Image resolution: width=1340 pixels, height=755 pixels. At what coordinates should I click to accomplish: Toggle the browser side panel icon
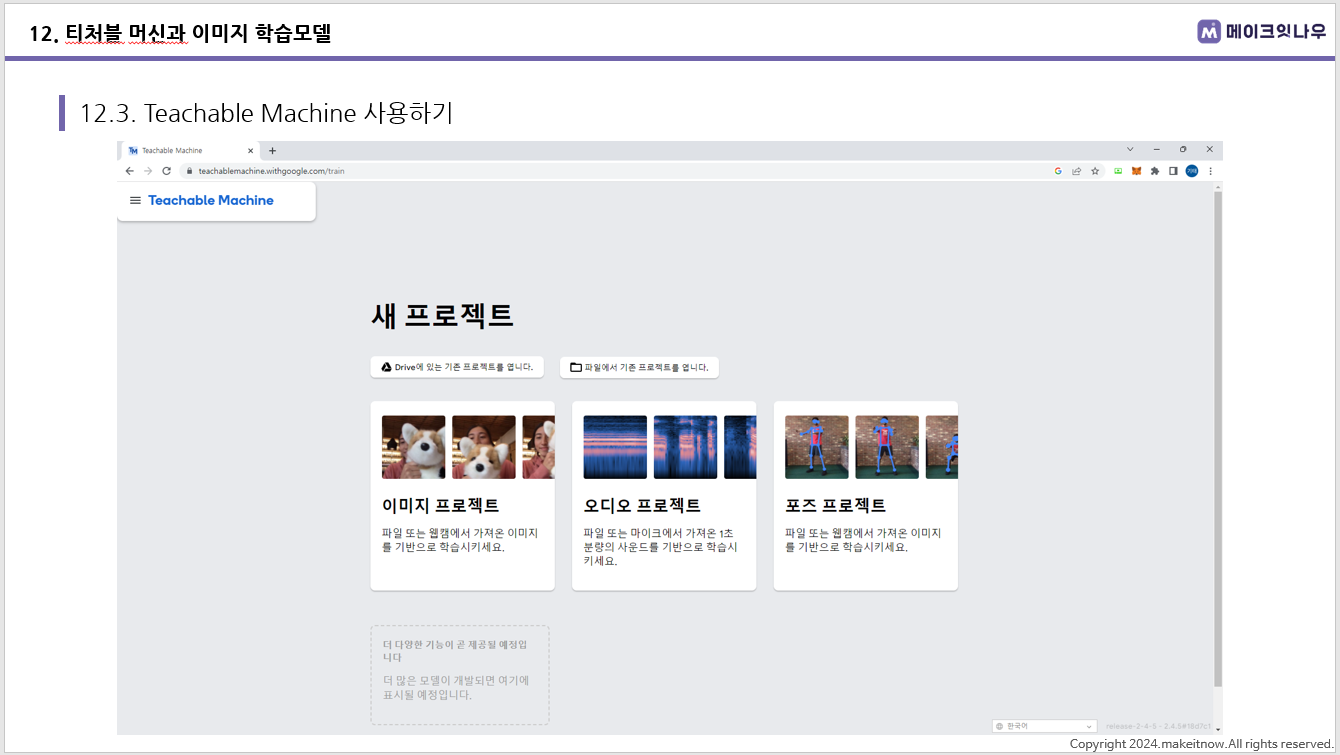click(x=1173, y=171)
